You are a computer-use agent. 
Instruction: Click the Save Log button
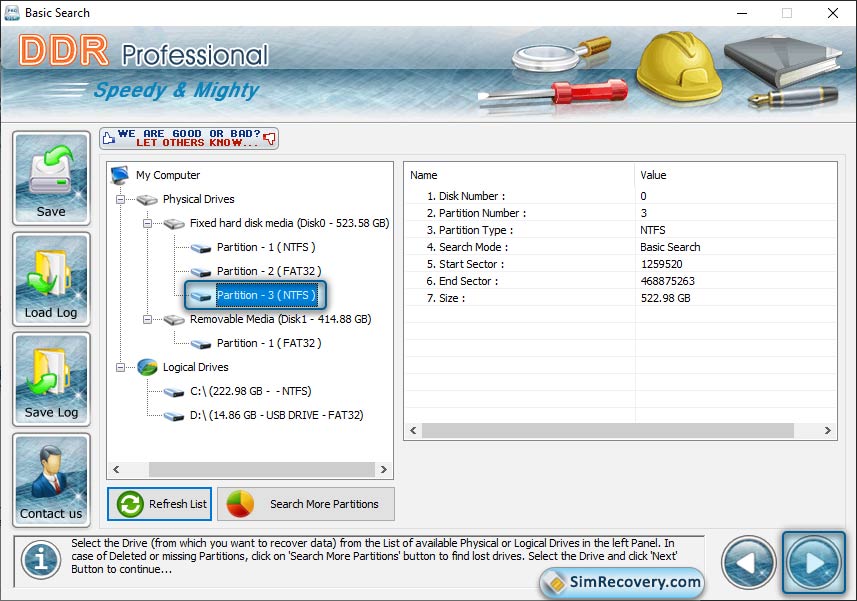51,379
